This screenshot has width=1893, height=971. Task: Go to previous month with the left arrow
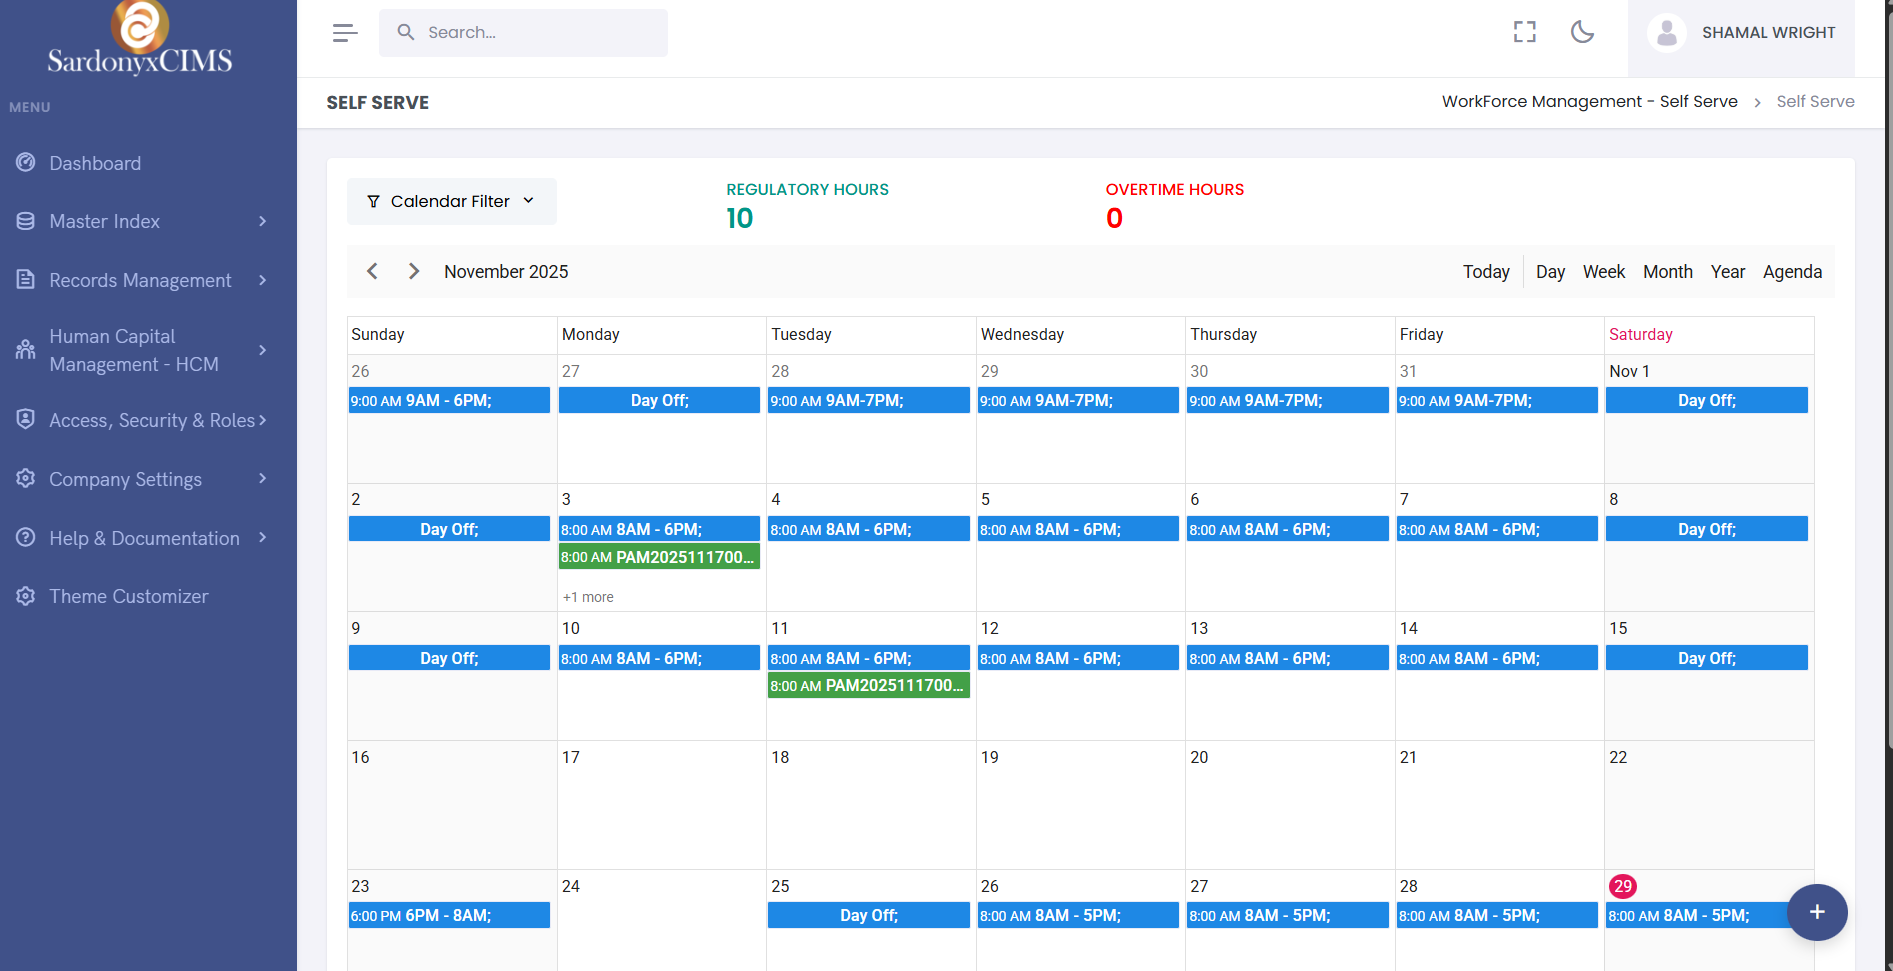pos(372,271)
